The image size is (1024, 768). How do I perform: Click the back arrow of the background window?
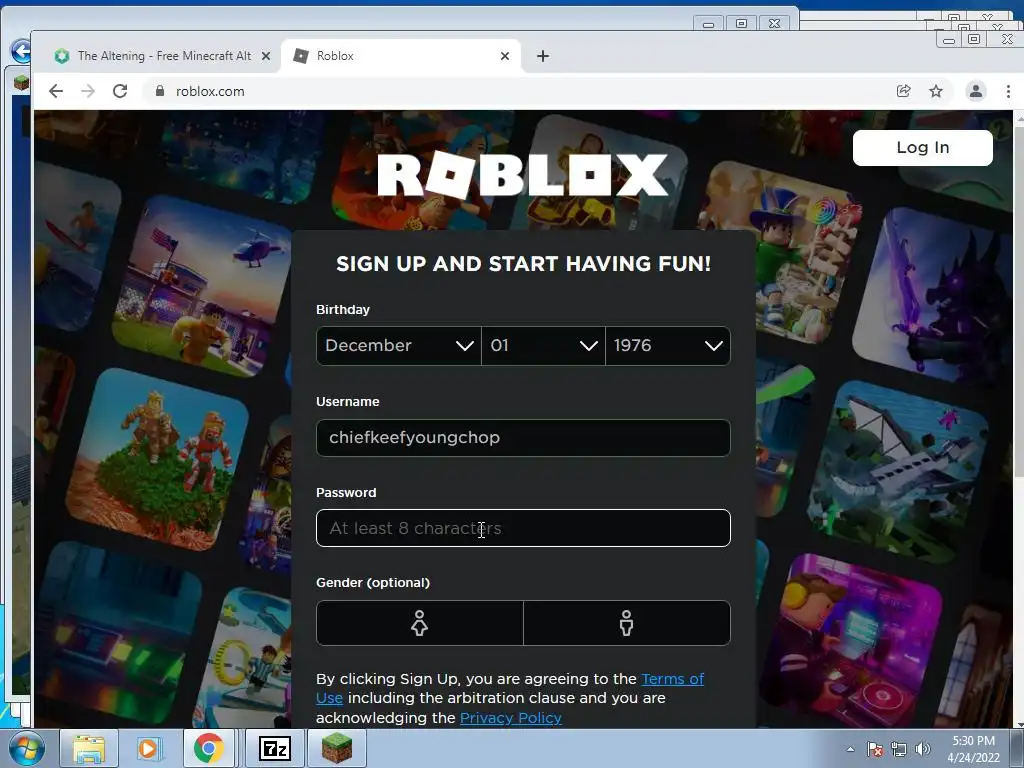pos(20,50)
